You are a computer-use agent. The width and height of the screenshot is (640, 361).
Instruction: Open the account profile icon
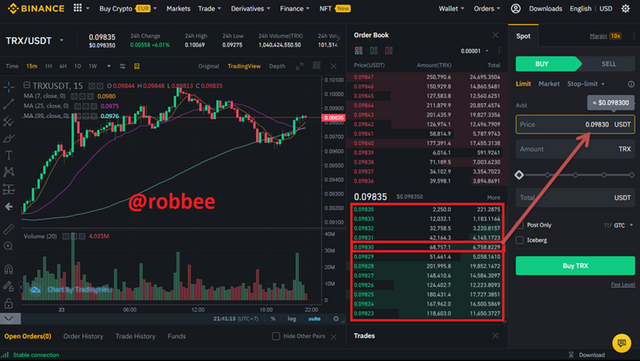coord(516,9)
